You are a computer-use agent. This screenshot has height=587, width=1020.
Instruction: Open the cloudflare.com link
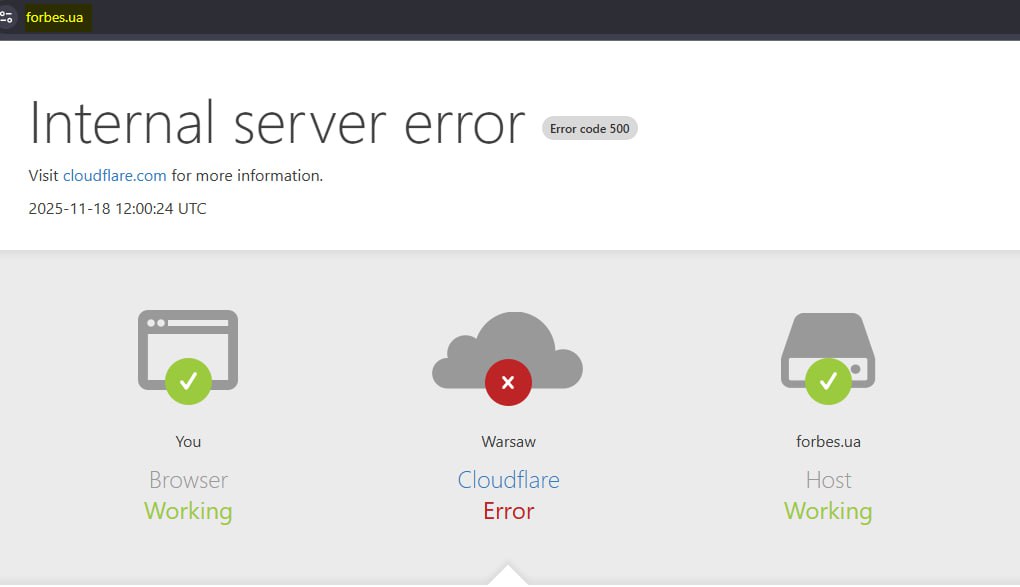[x=114, y=175]
